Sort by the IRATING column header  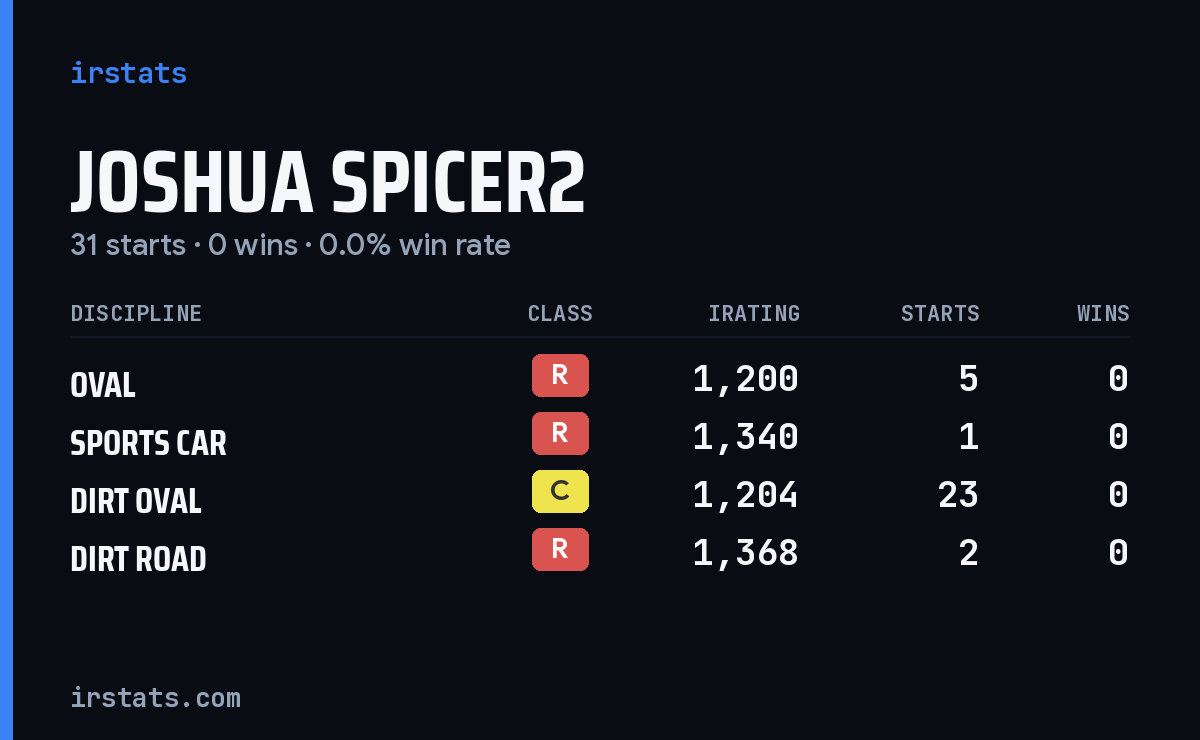(x=754, y=313)
